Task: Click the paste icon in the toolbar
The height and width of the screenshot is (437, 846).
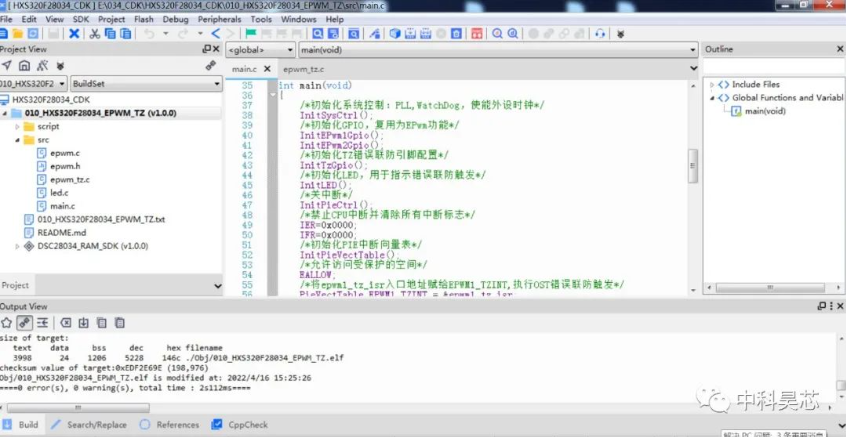Action: point(126,34)
